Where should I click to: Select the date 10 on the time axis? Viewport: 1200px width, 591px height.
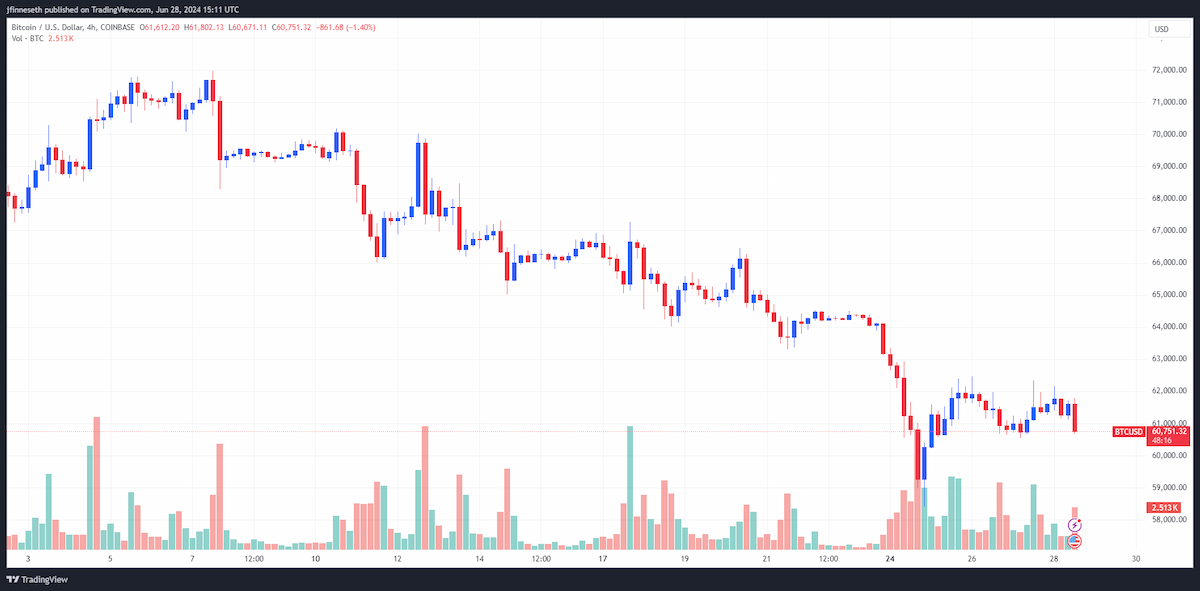[316, 560]
